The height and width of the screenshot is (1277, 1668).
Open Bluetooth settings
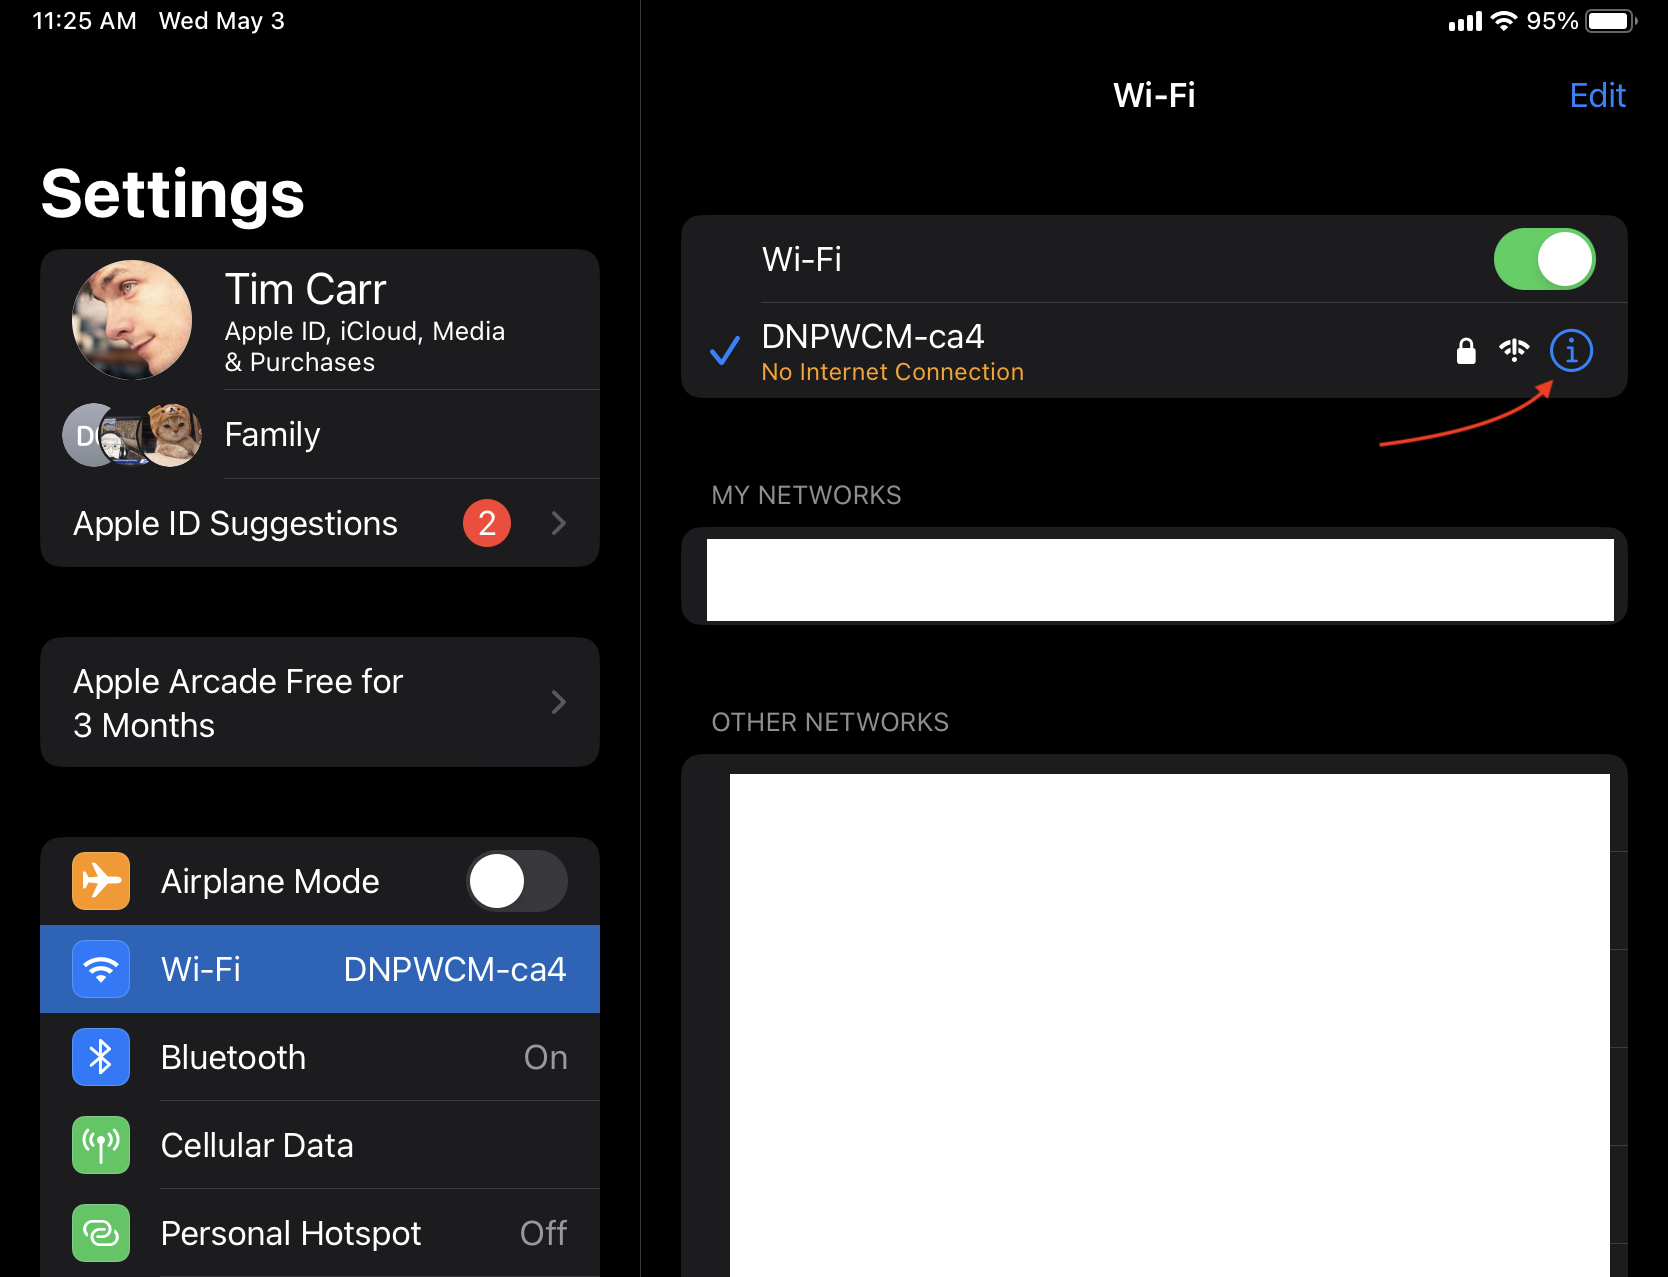click(x=320, y=1057)
